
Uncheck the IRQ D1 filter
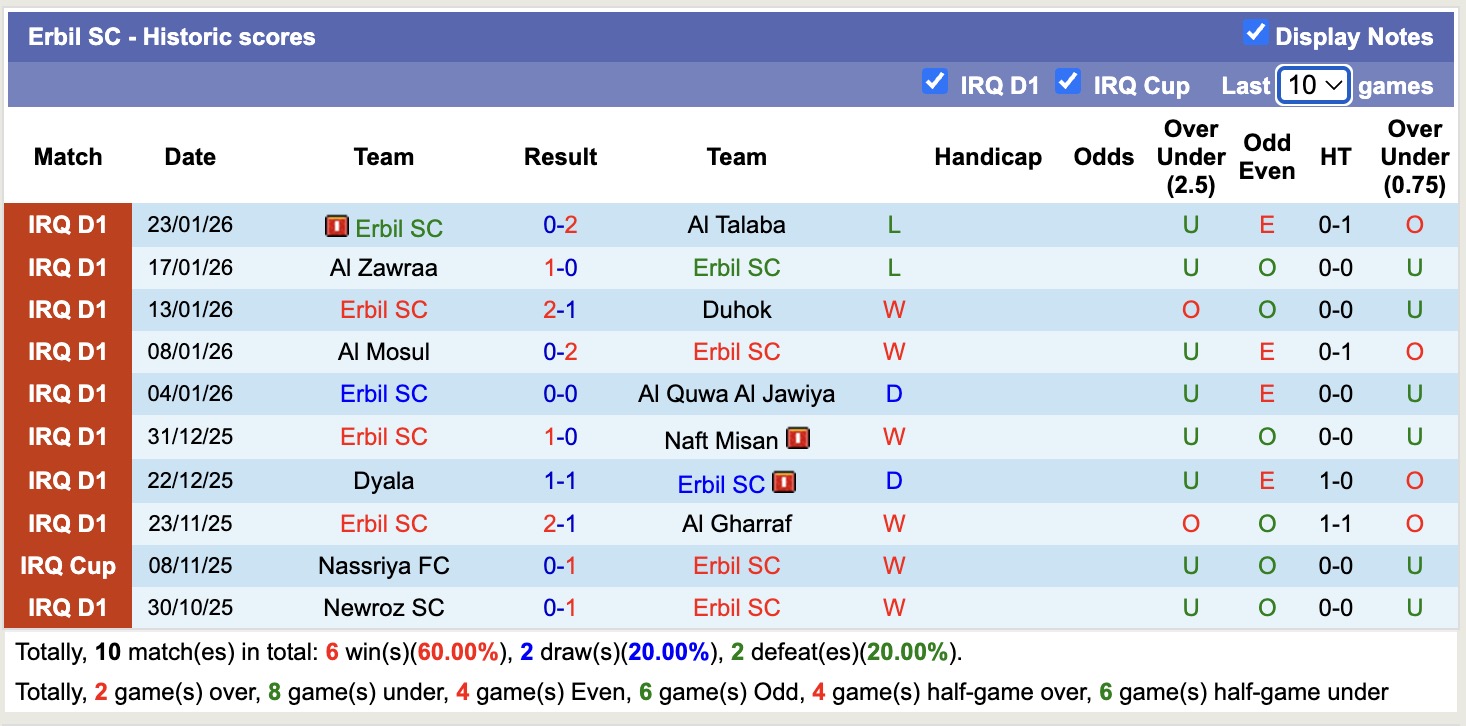point(935,83)
